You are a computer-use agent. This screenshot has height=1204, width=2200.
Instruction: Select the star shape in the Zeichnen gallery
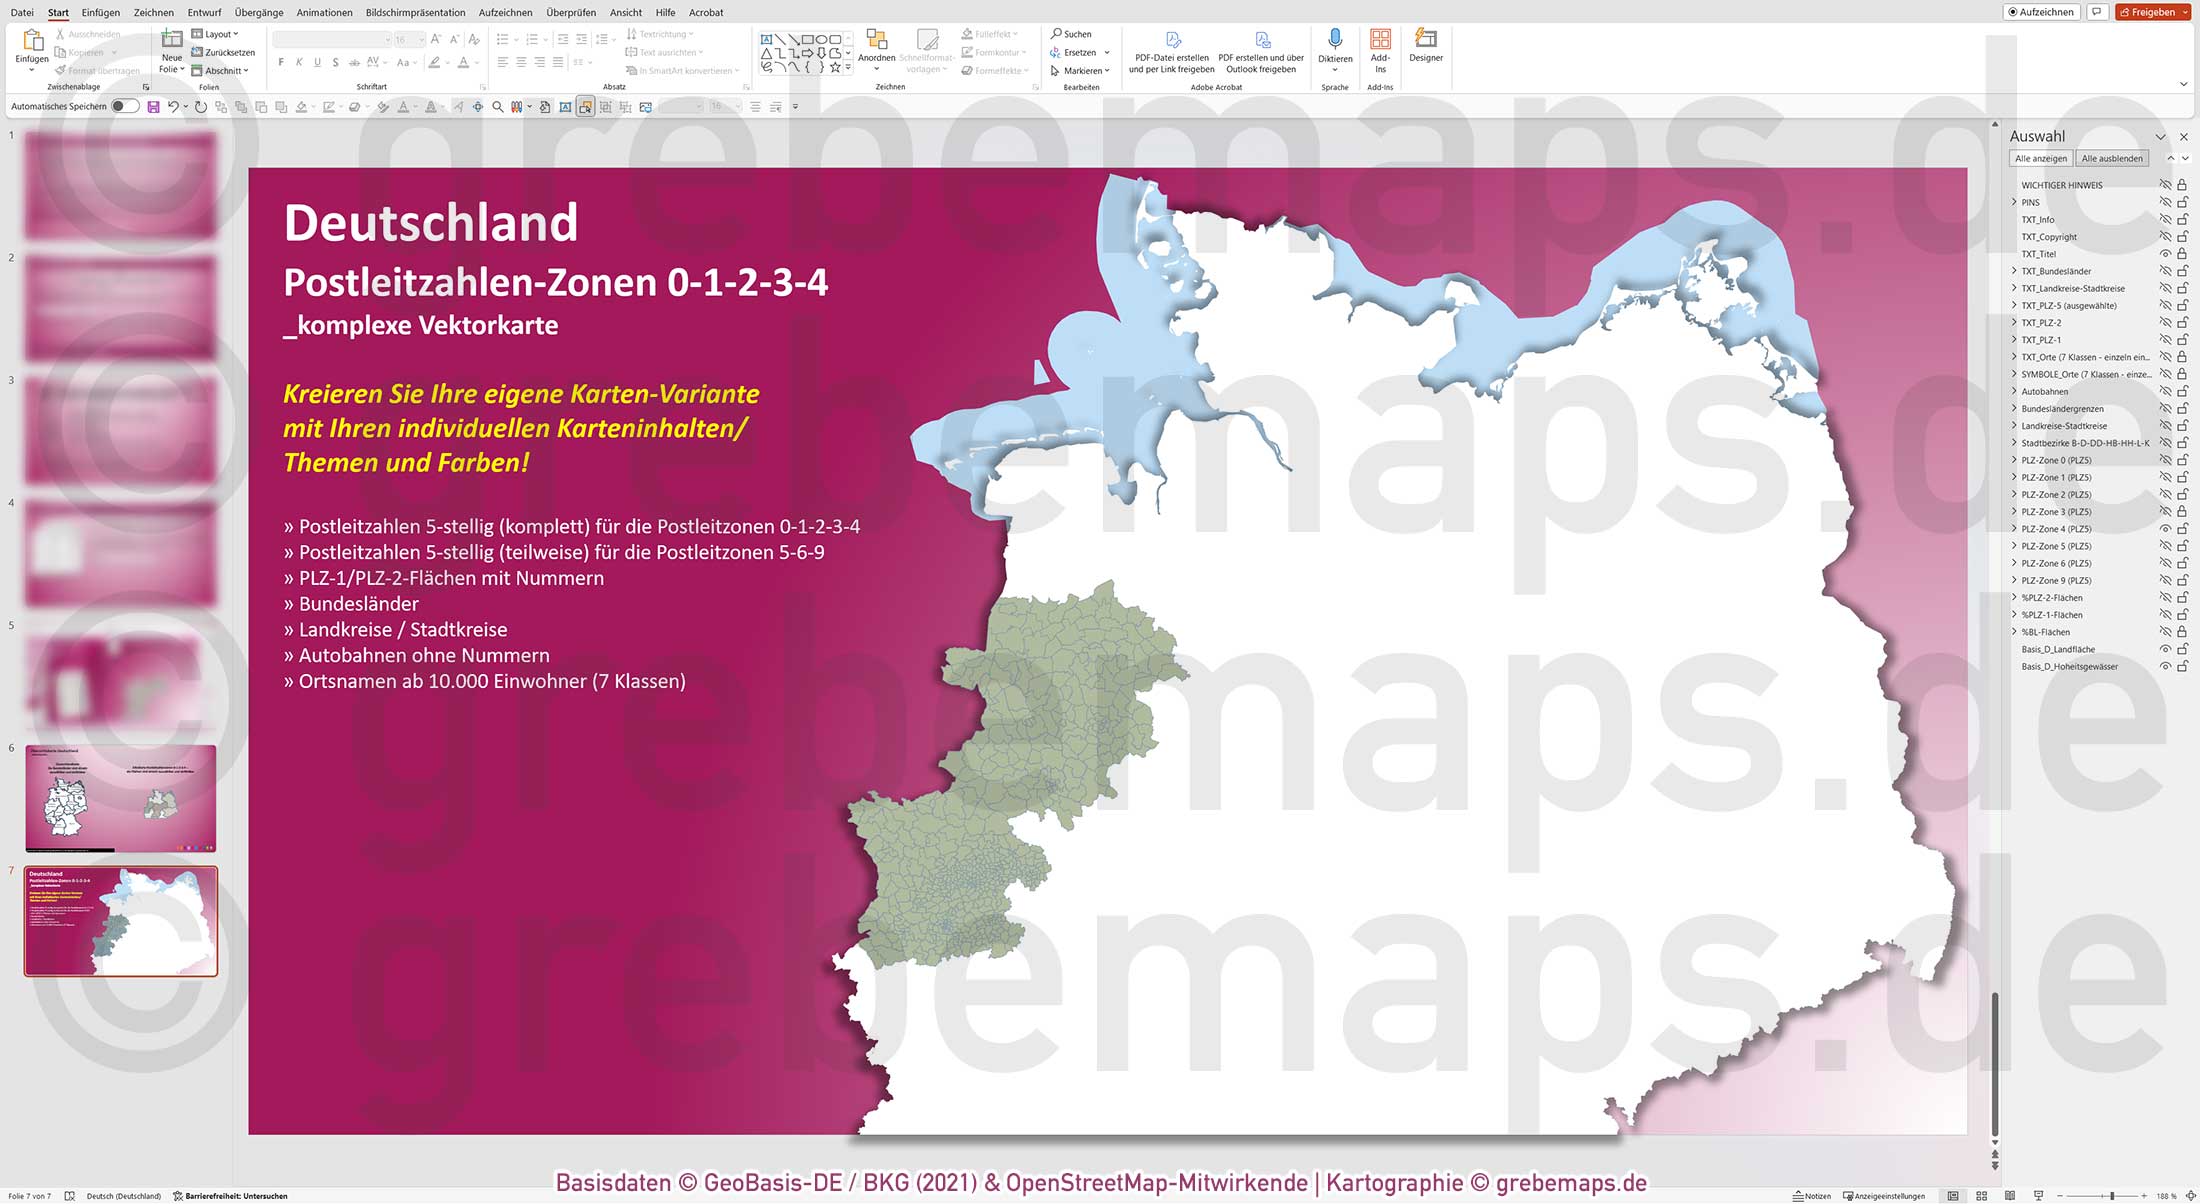click(836, 68)
